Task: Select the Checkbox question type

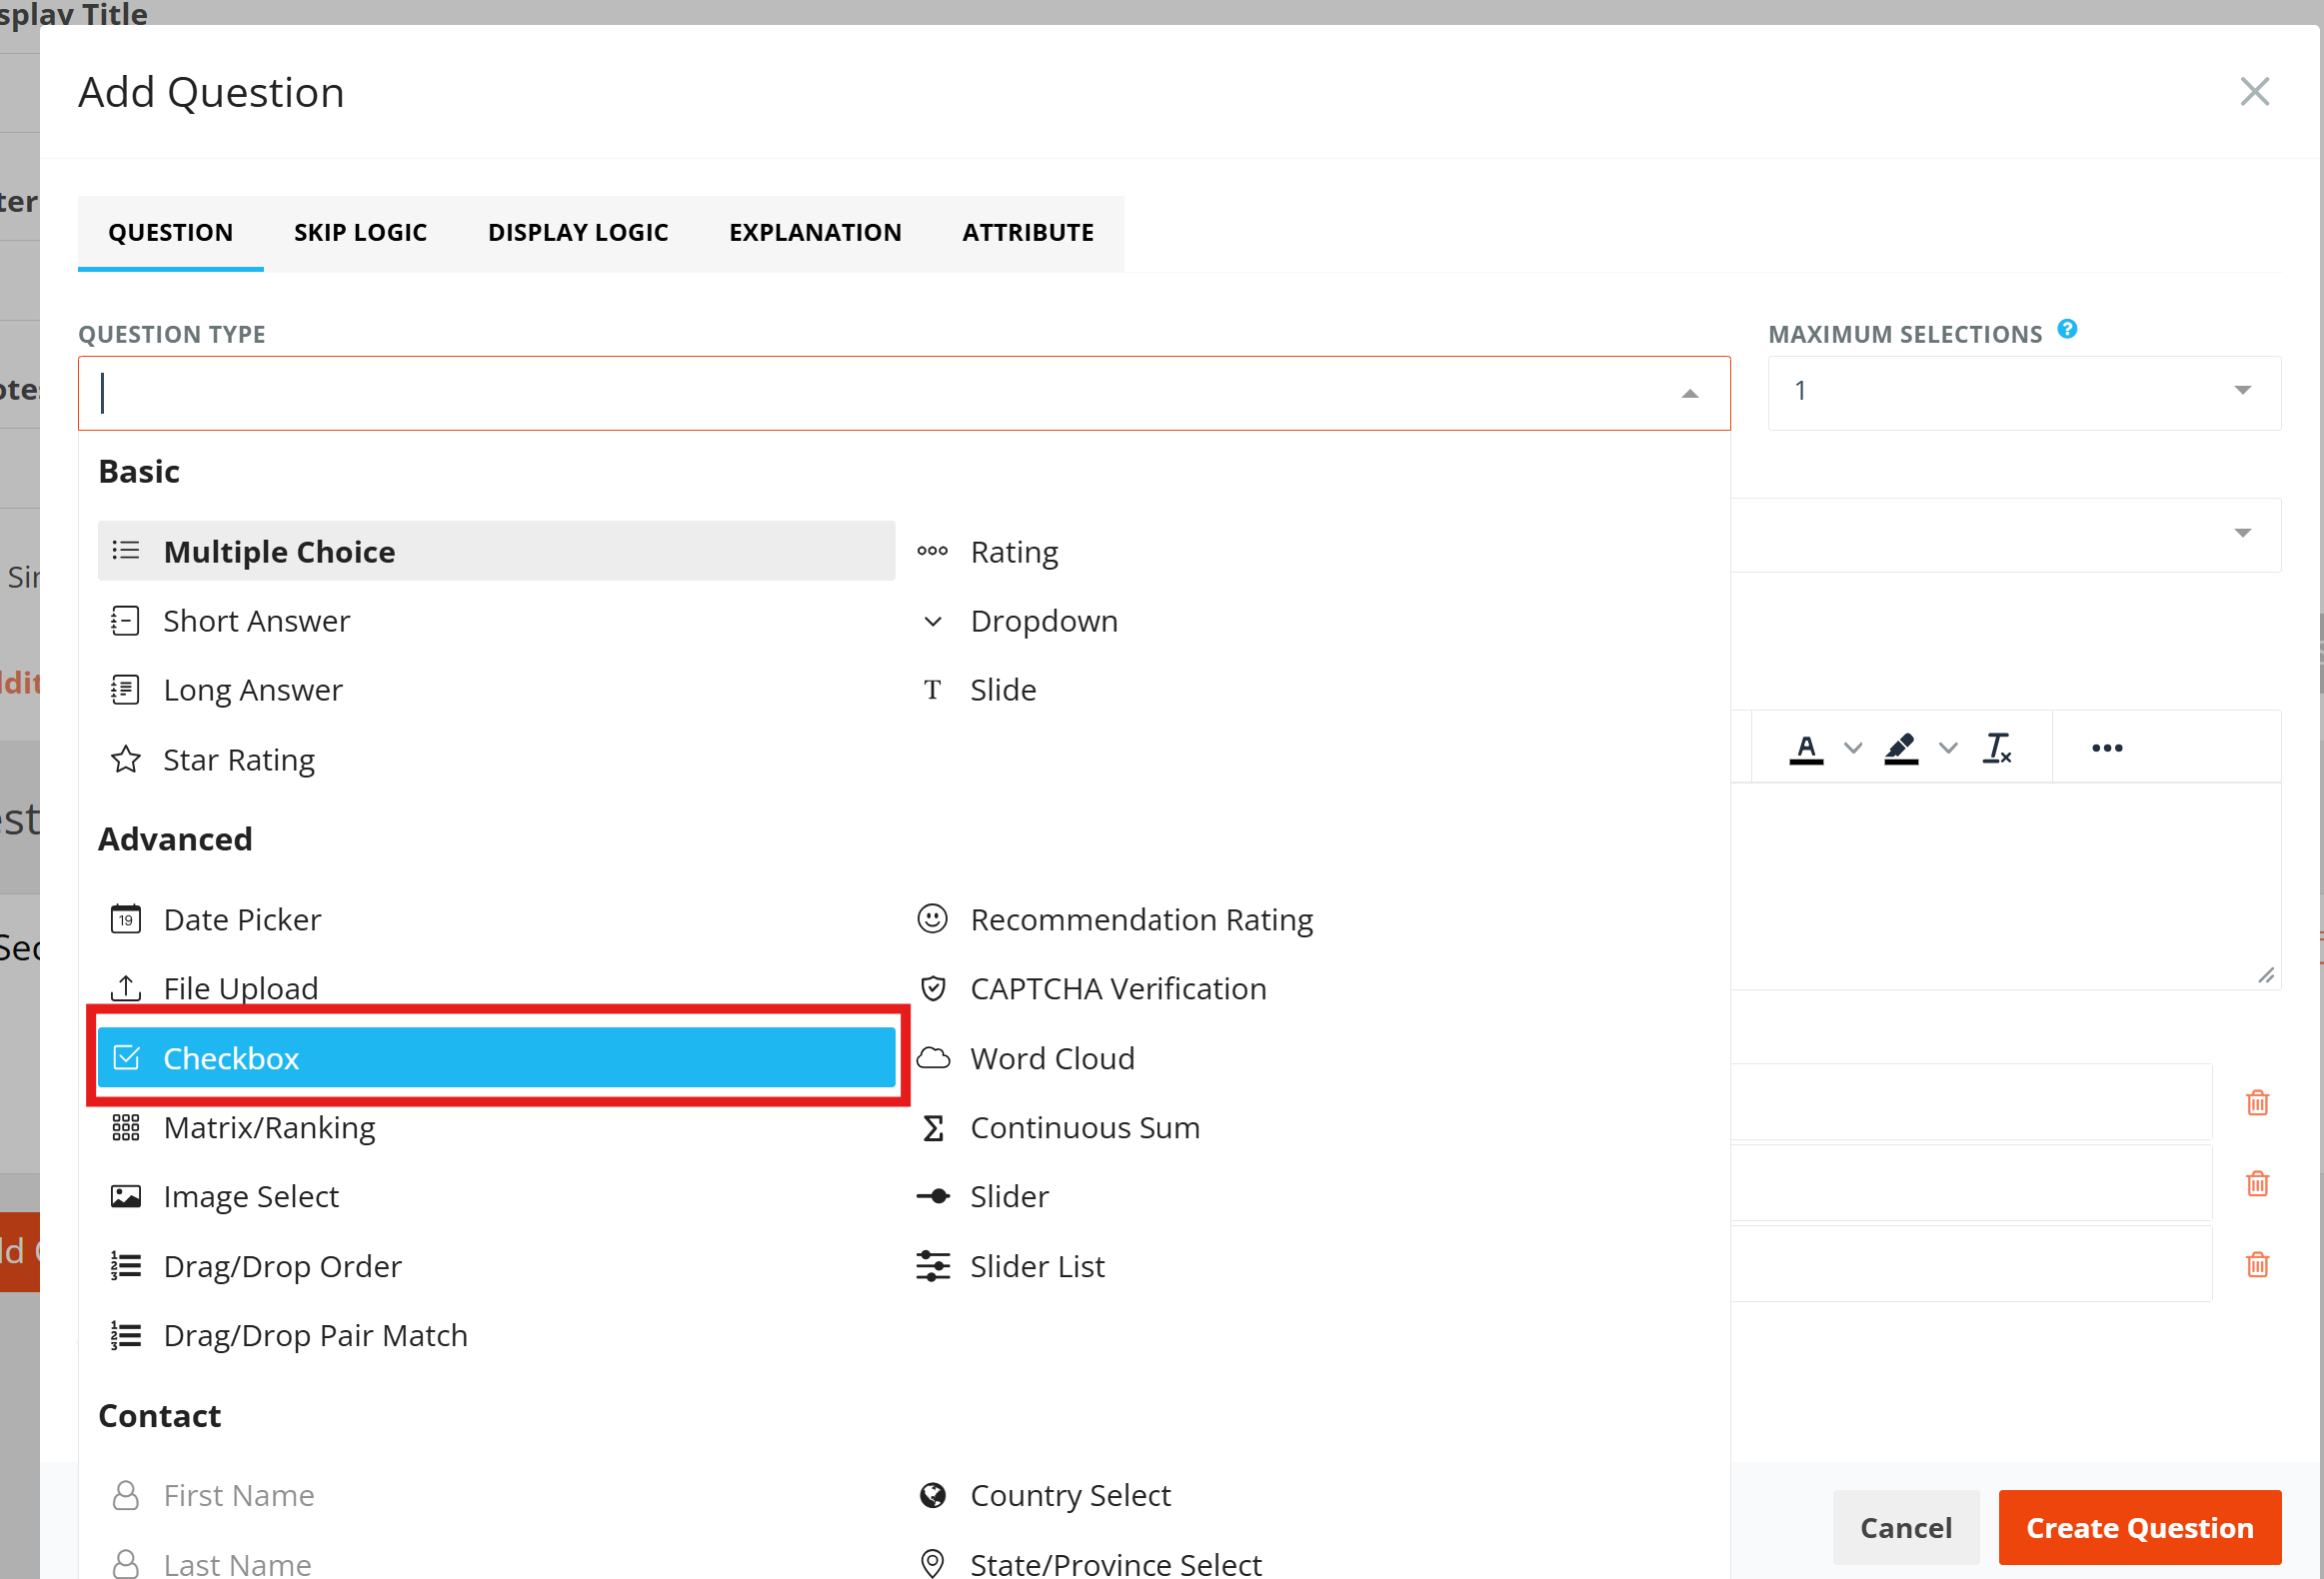Action: tap(496, 1058)
